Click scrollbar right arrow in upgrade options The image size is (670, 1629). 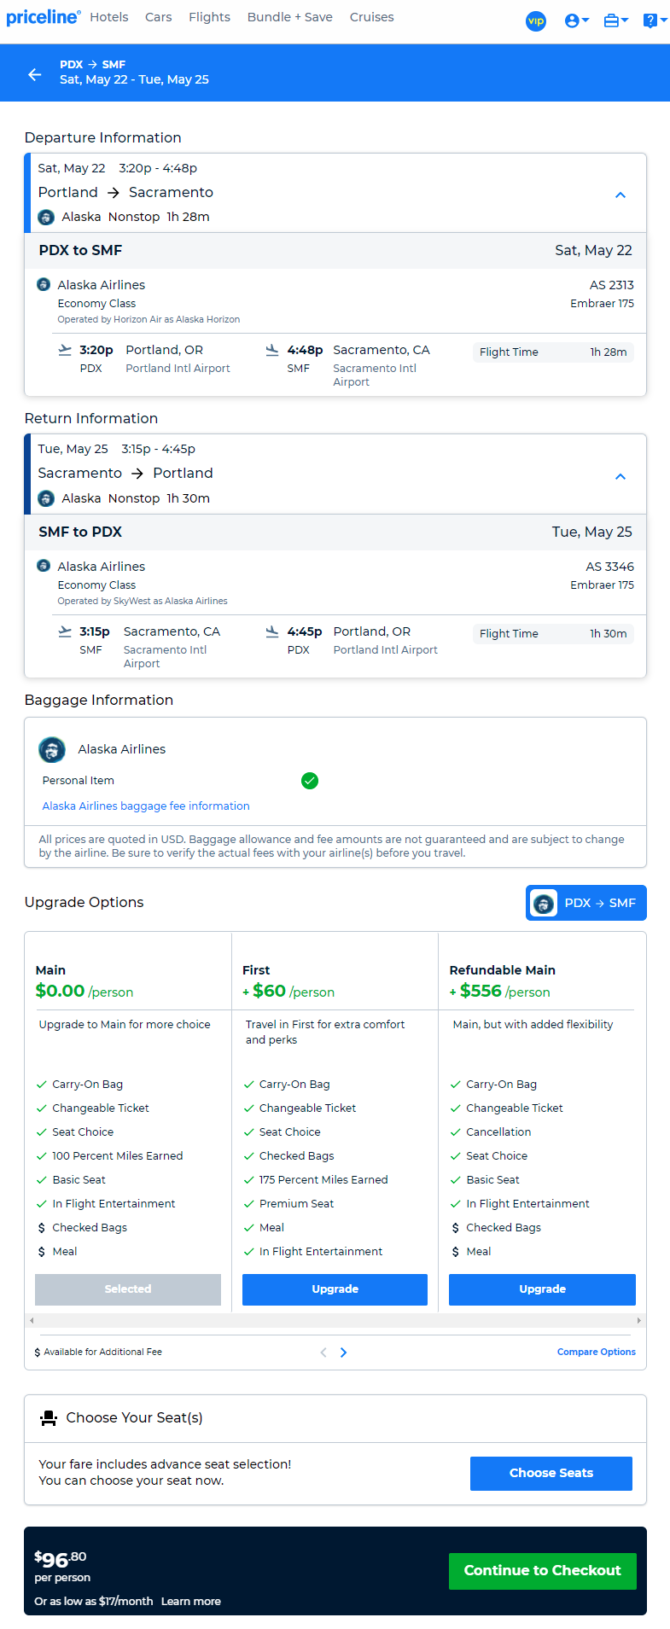click(639, 1321)
